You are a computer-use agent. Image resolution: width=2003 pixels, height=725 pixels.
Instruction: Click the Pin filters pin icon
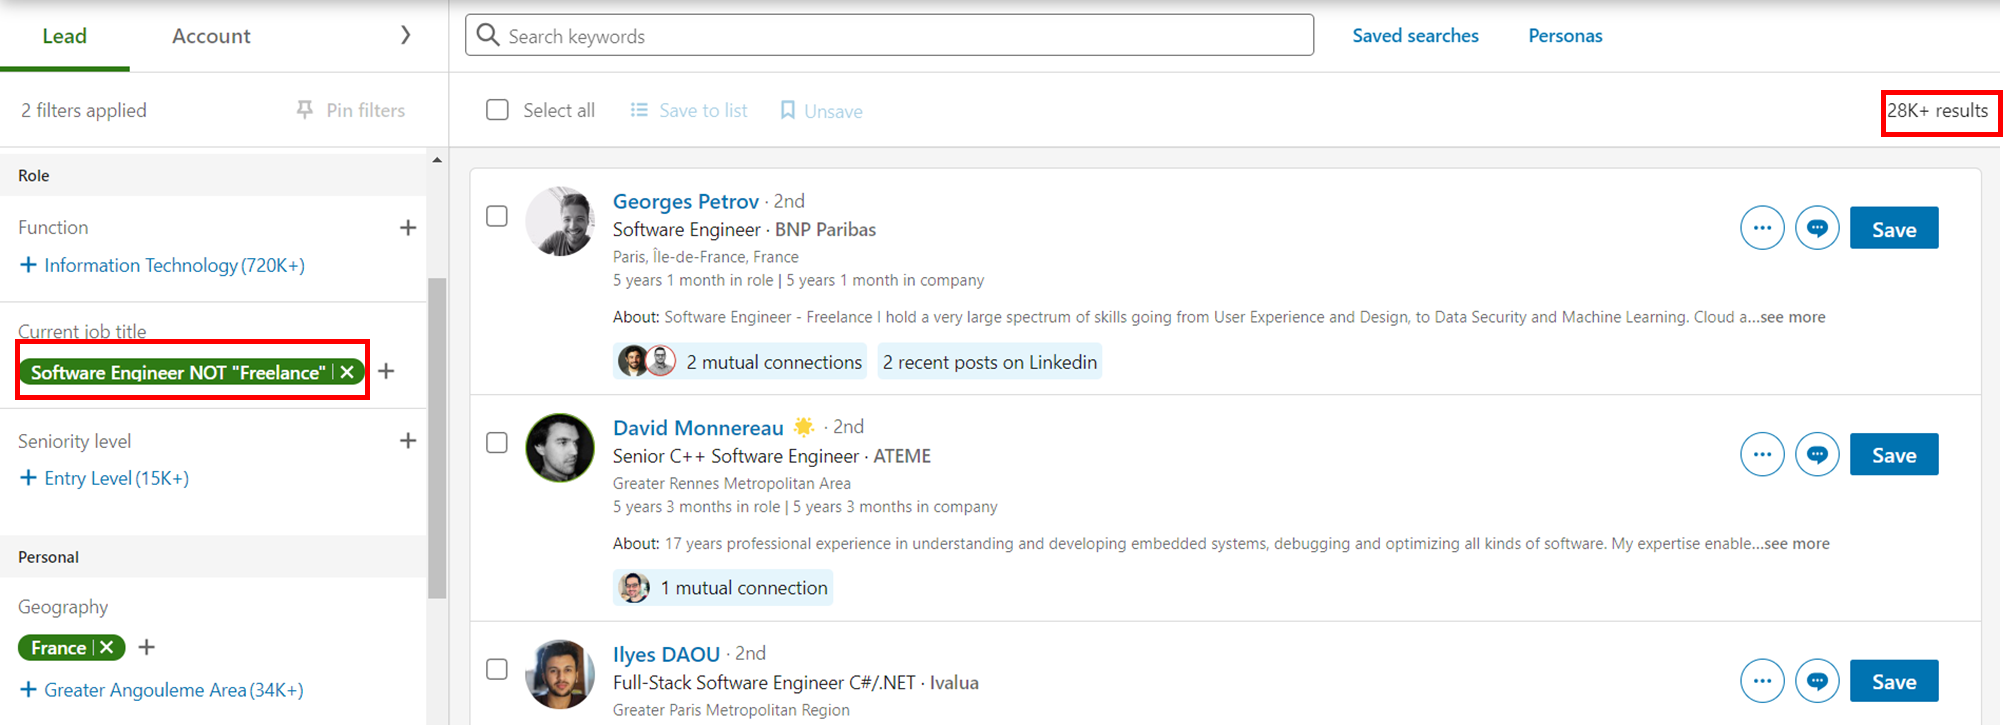[305, 110]
